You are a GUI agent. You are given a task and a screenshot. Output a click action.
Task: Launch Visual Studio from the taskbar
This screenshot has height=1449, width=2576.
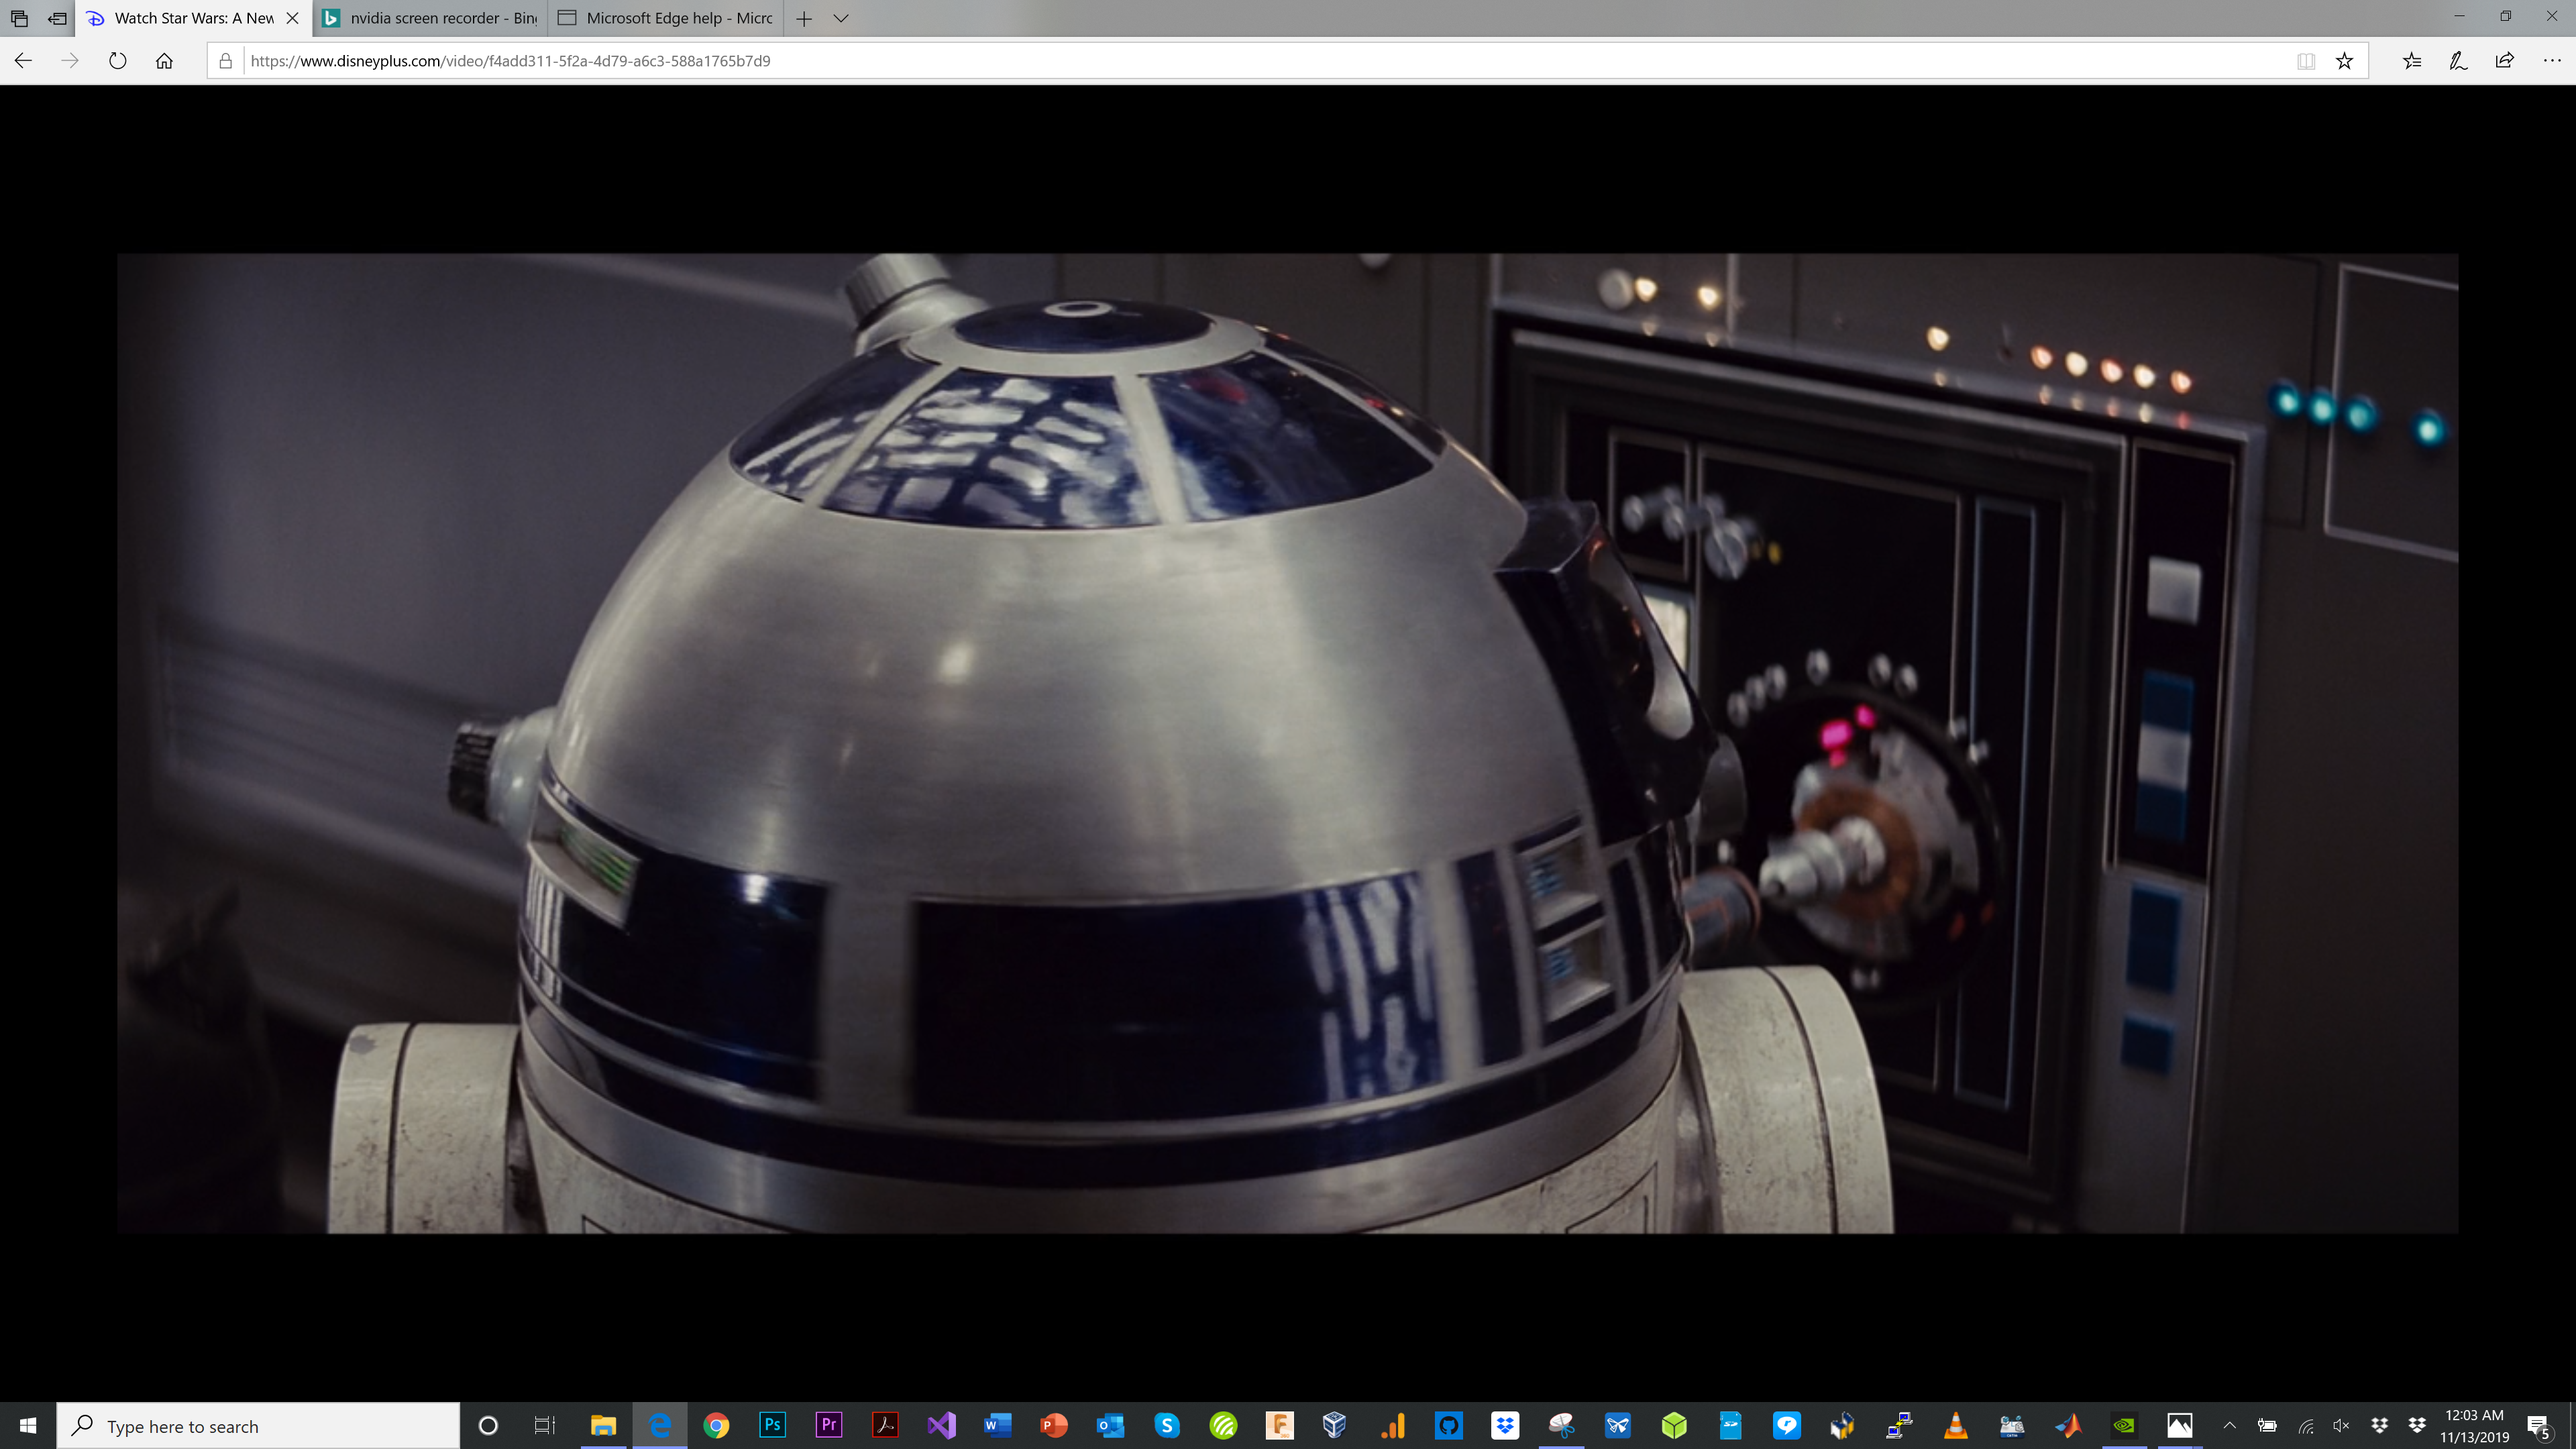point(941,1425)
